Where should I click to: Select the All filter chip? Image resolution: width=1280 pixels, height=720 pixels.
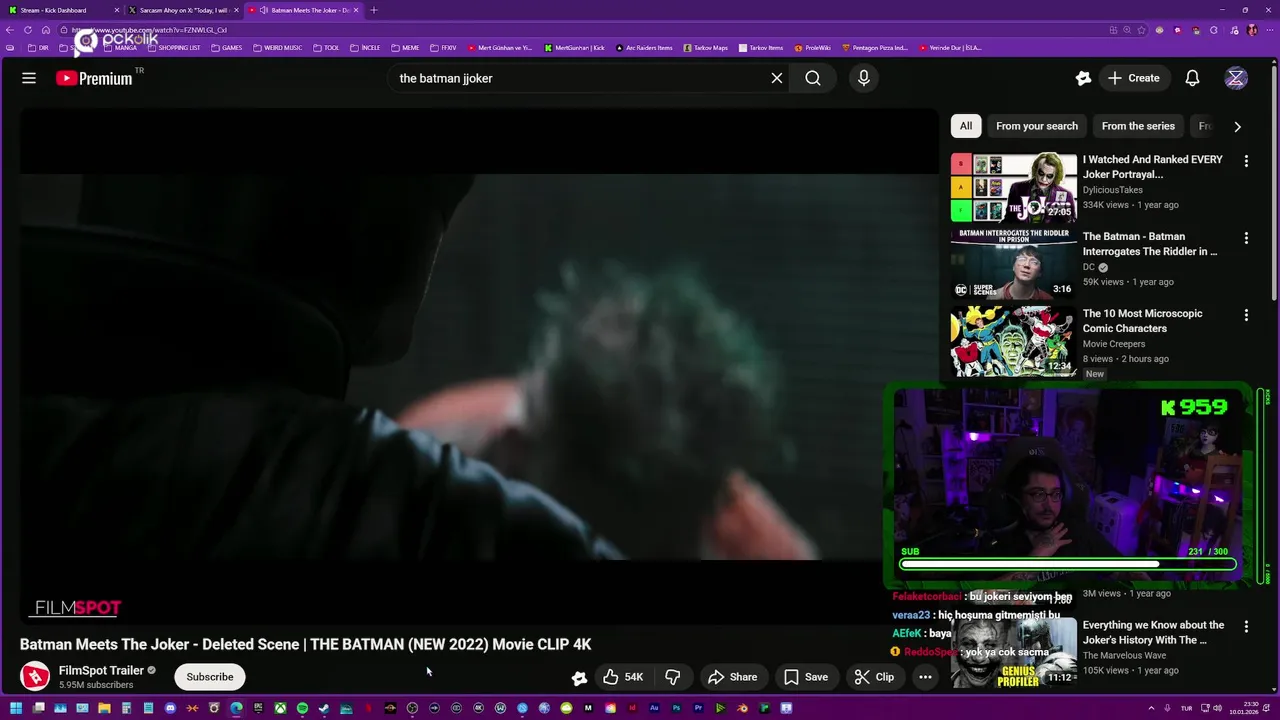(966, 126)
